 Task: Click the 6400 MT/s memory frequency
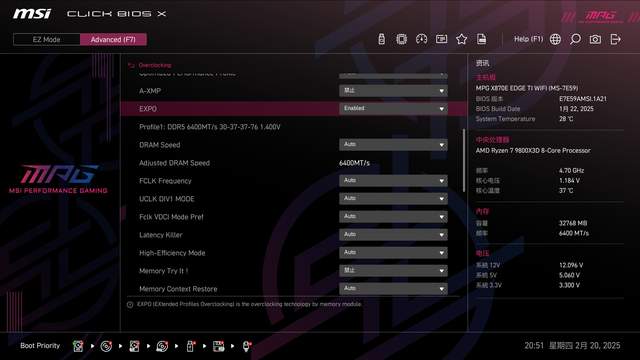573,233
